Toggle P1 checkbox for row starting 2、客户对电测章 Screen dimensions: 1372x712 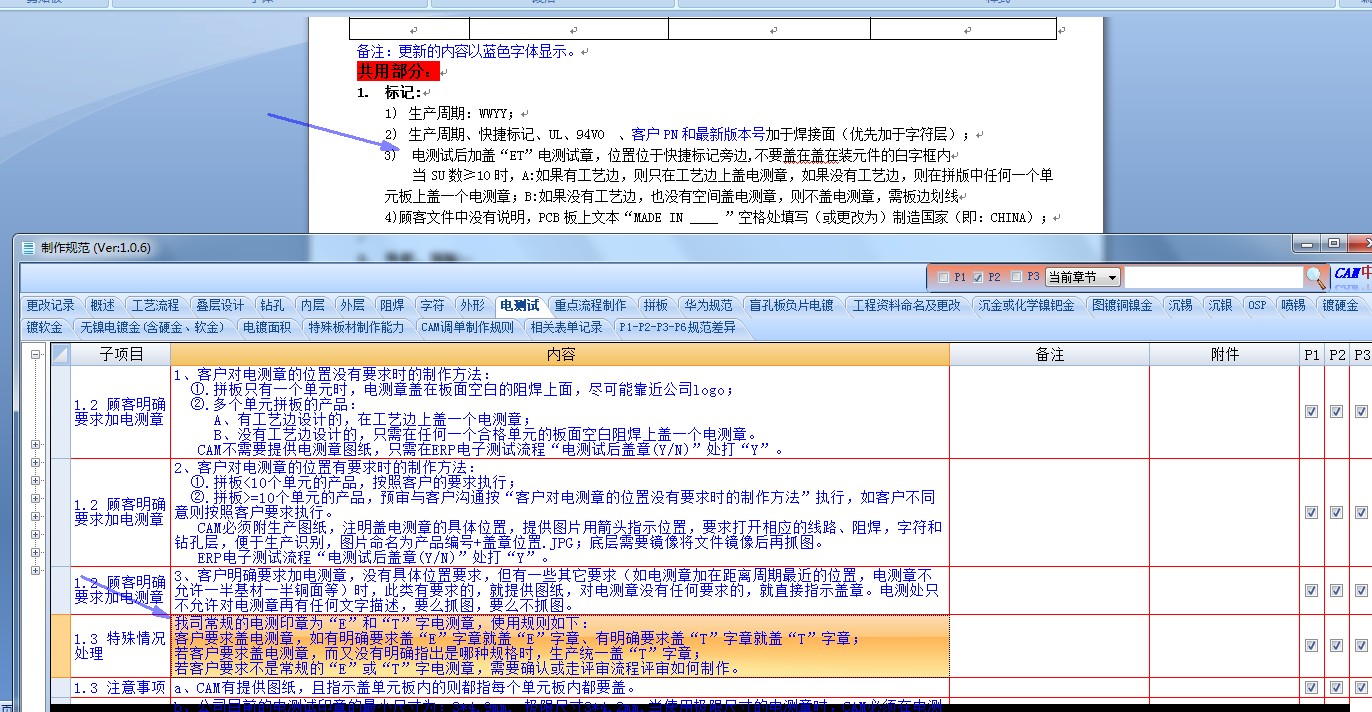[1311, 511]
